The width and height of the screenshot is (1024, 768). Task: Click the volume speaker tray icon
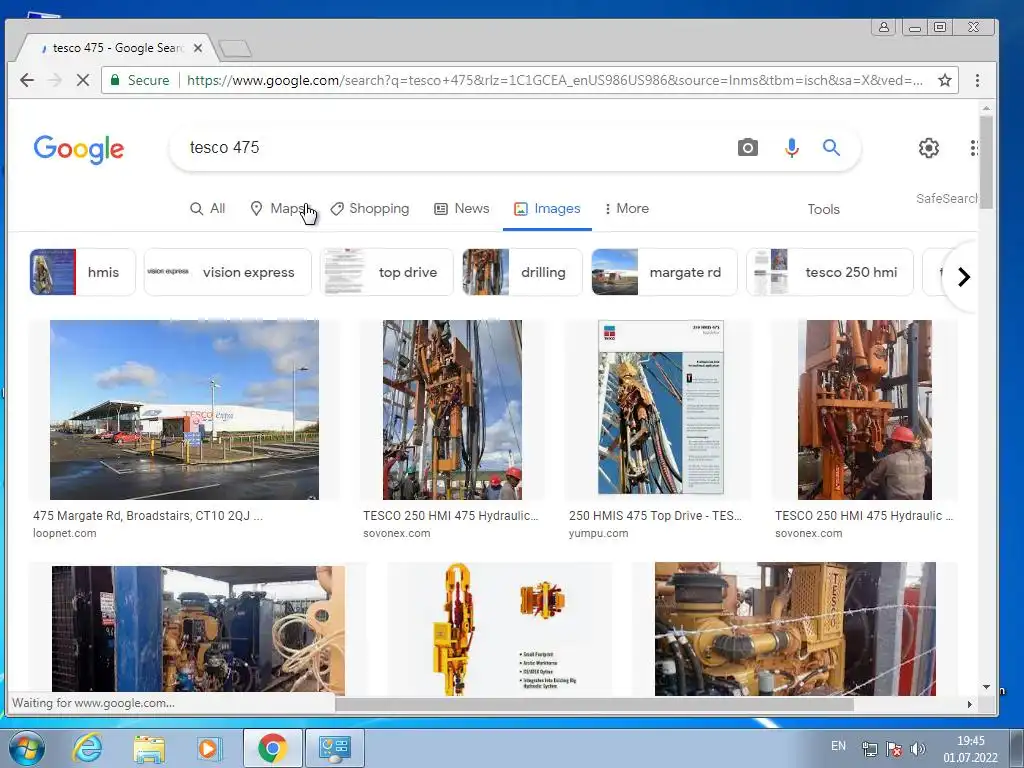pyautogui.click(x=918, y=749)
